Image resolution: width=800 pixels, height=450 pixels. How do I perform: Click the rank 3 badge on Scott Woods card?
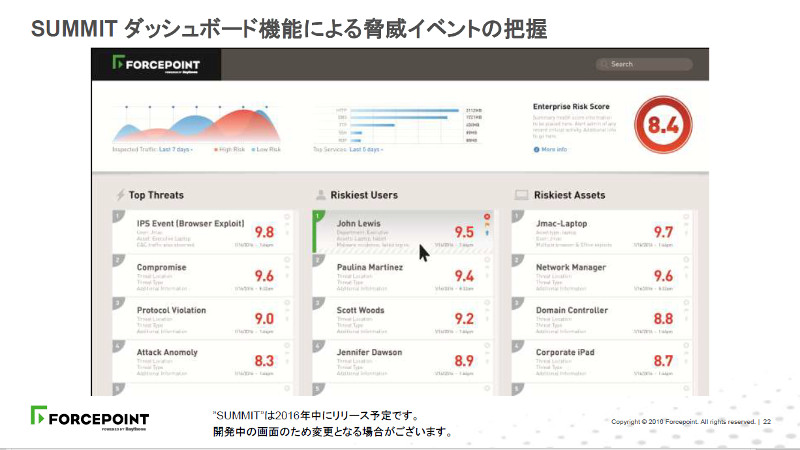click(x=317, y=303)
